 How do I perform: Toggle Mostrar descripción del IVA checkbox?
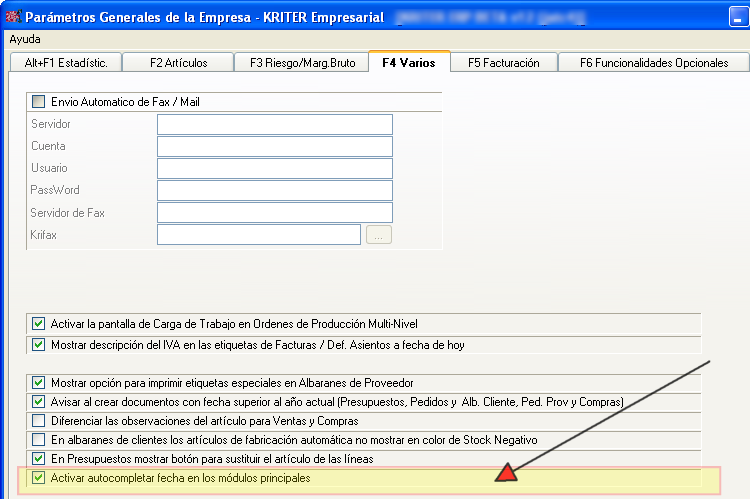point(39,345)
